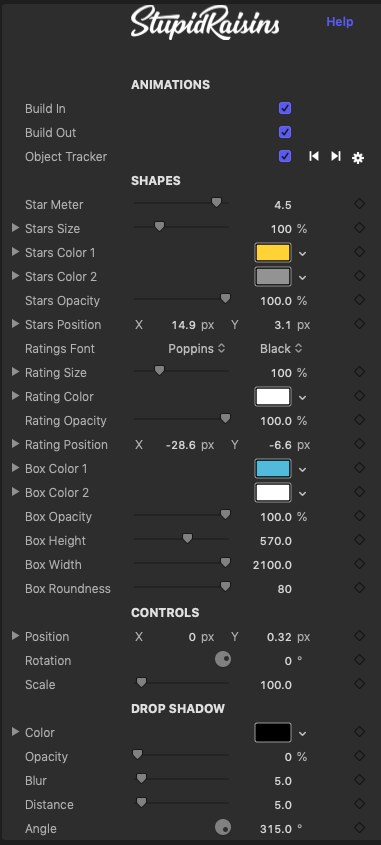Uncheck the Build Out animation
Image resolution: width=381 pixels, height=845 pixels.
click(285, 132)
